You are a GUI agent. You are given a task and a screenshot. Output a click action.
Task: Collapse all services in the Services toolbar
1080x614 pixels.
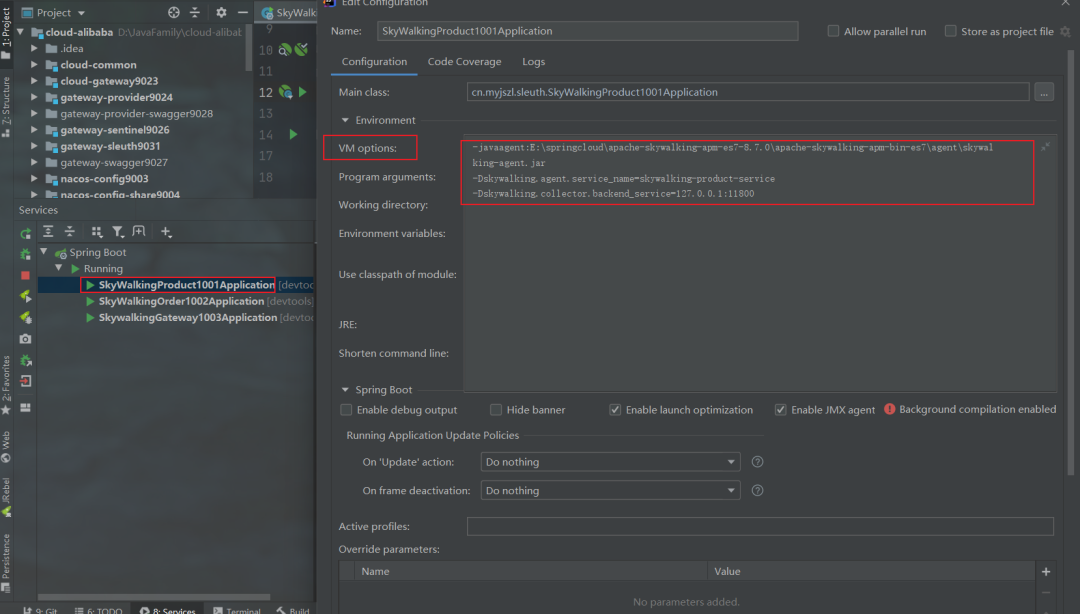pyautogui.click(x=70, y=232)
